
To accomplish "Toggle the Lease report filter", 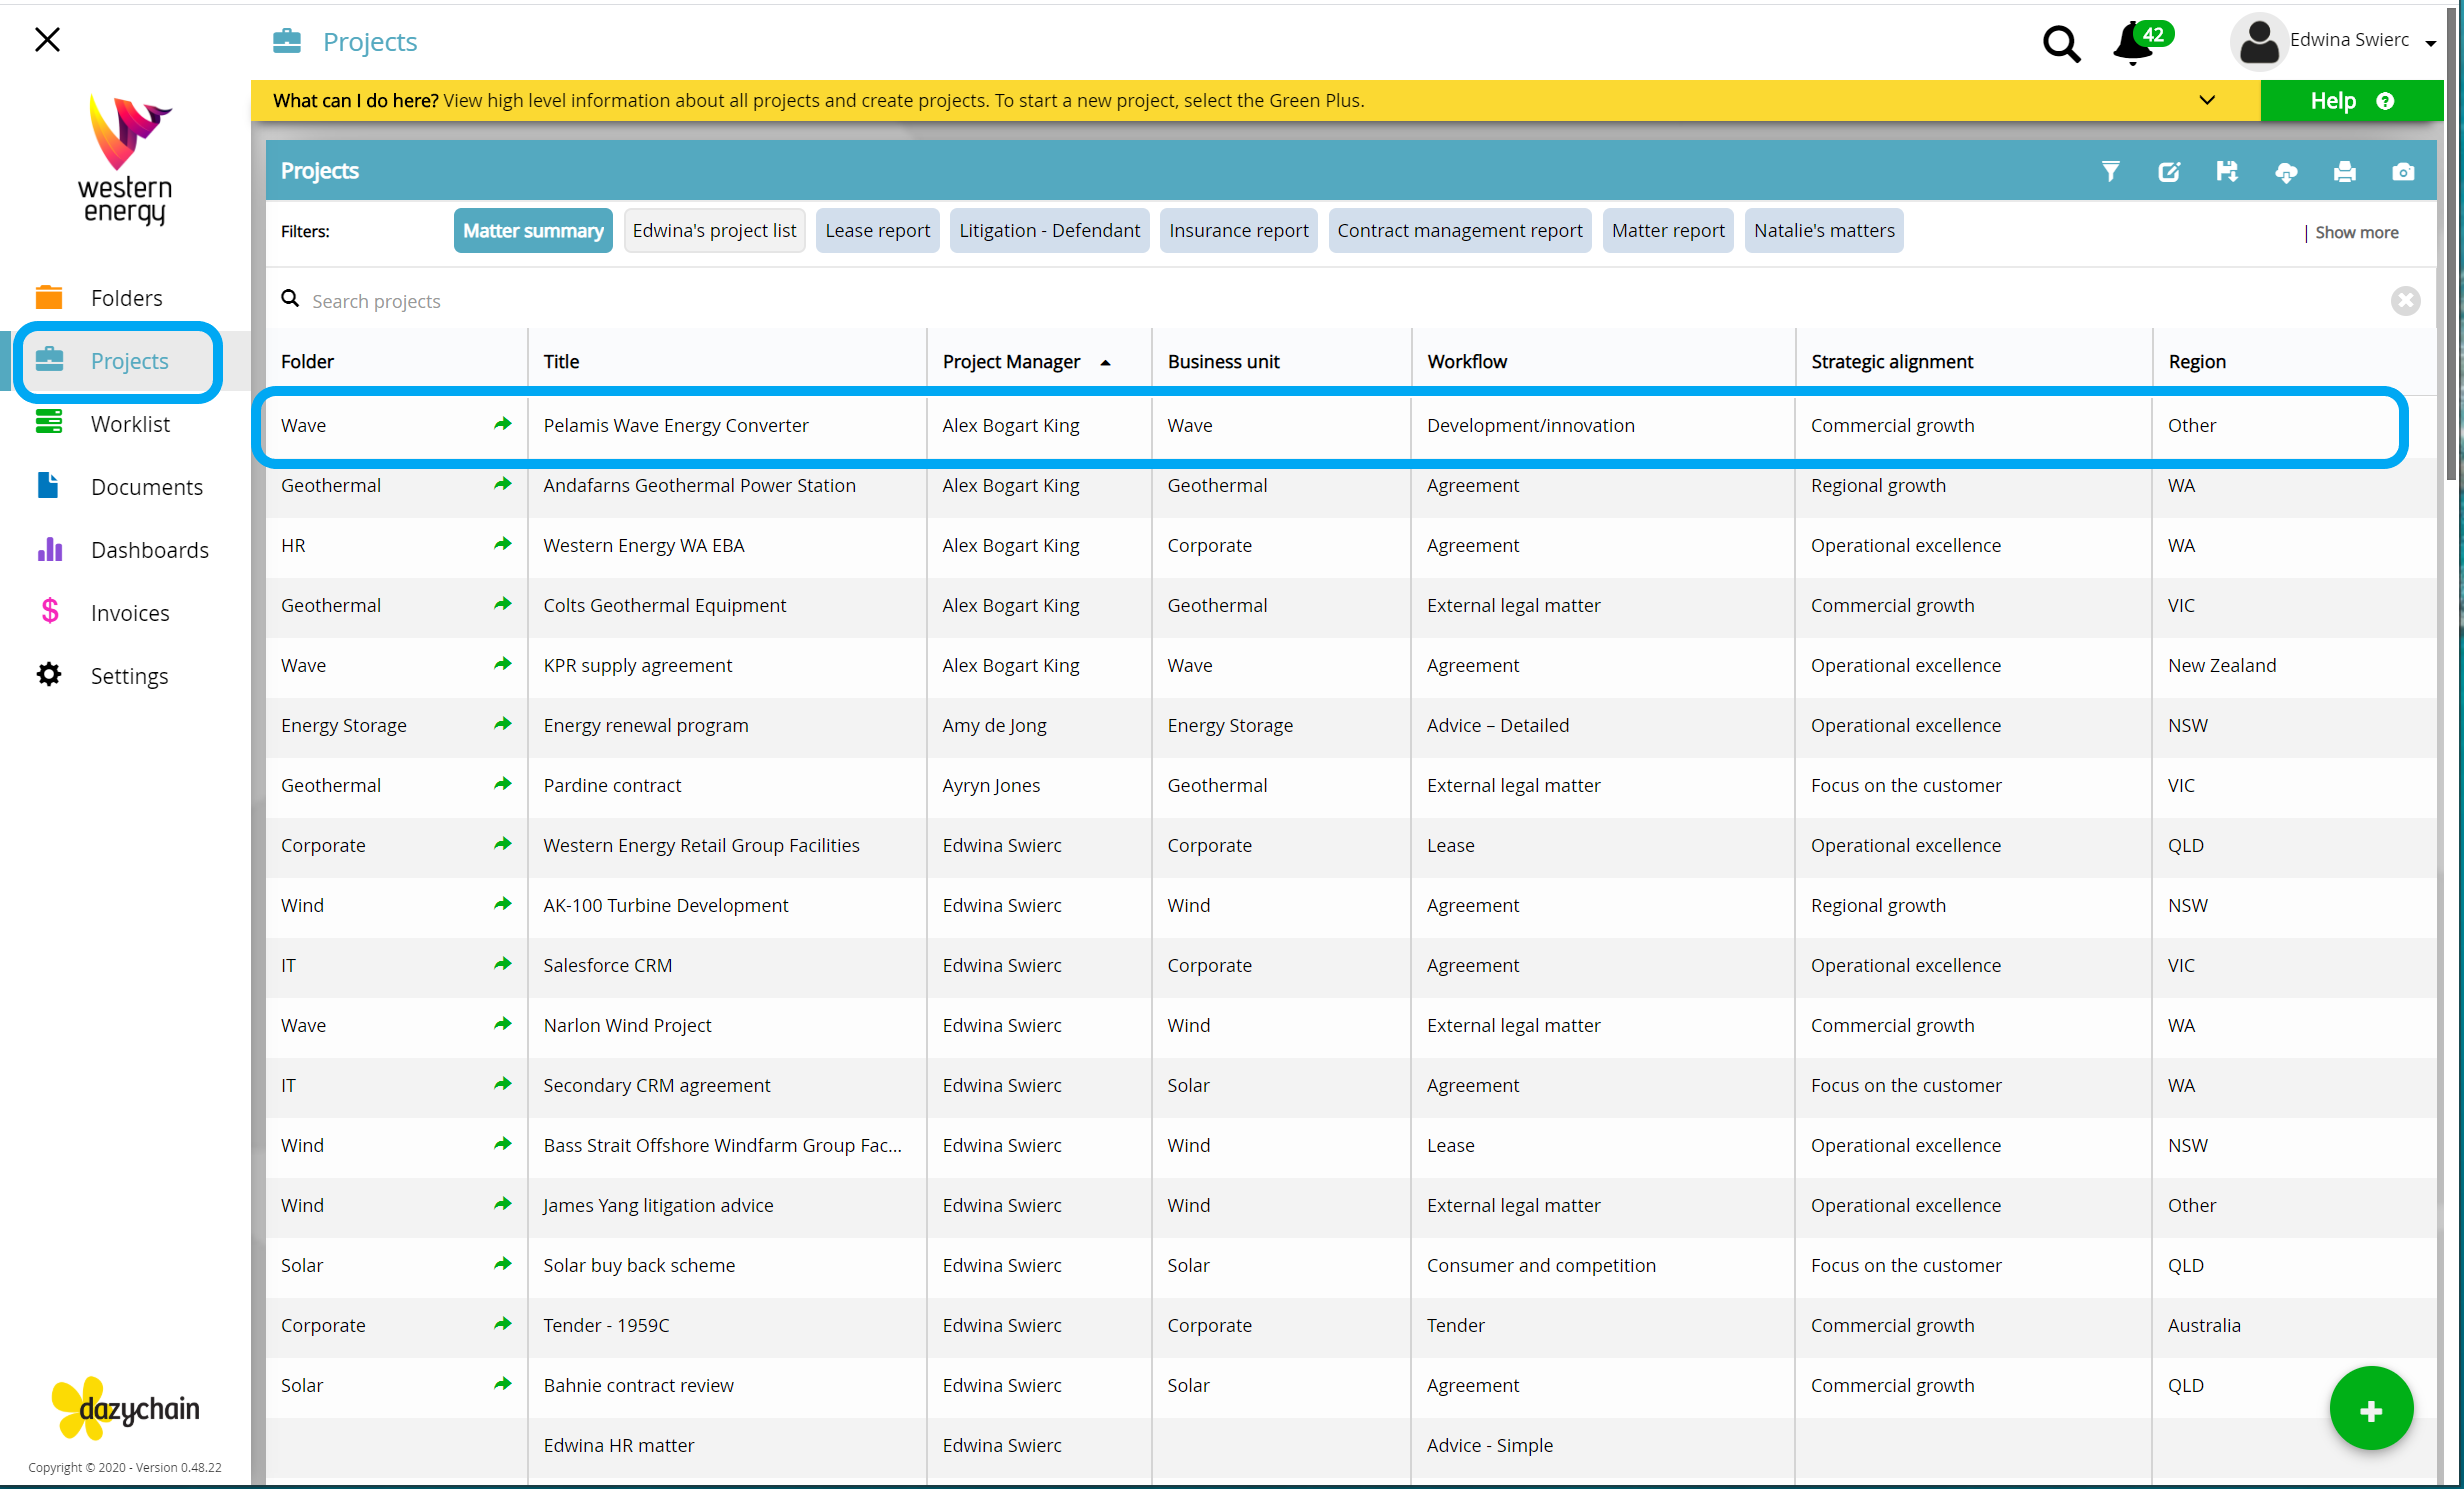I will pos(877,231).
